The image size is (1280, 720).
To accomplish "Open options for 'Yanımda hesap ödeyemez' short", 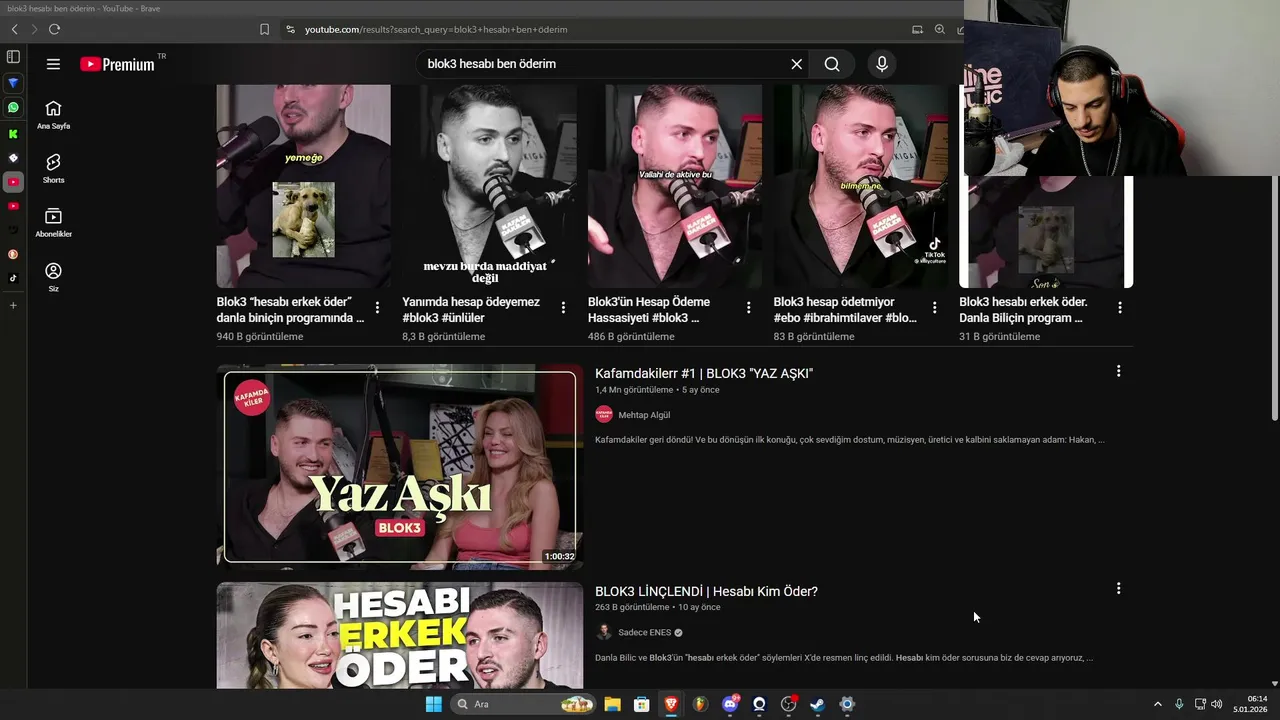I will tap(563, 308).
